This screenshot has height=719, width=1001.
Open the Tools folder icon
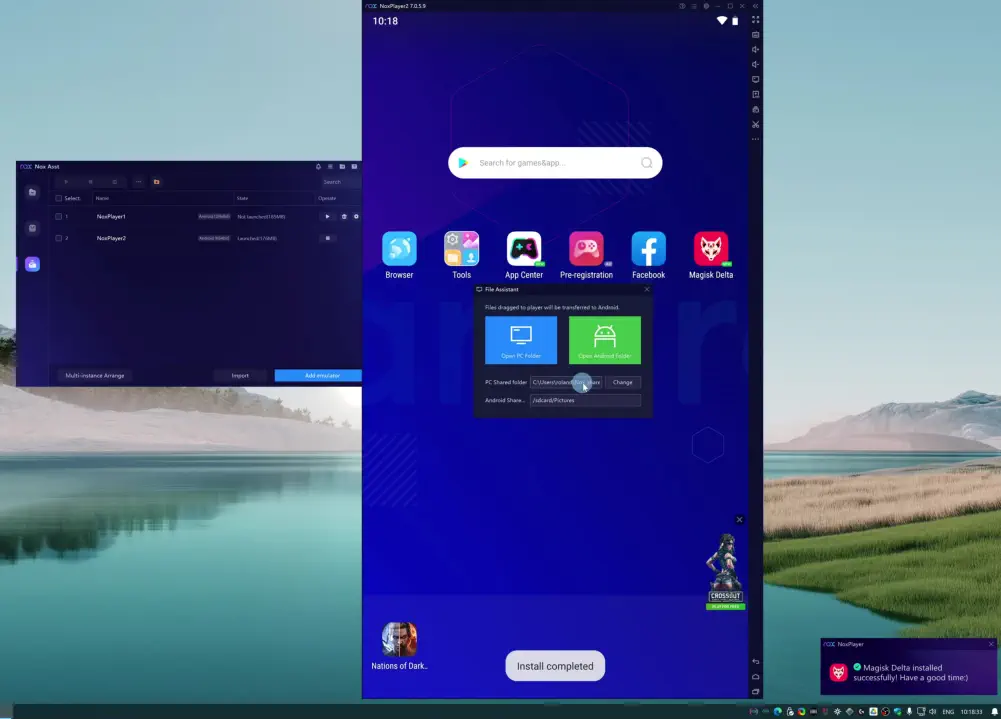461,250
